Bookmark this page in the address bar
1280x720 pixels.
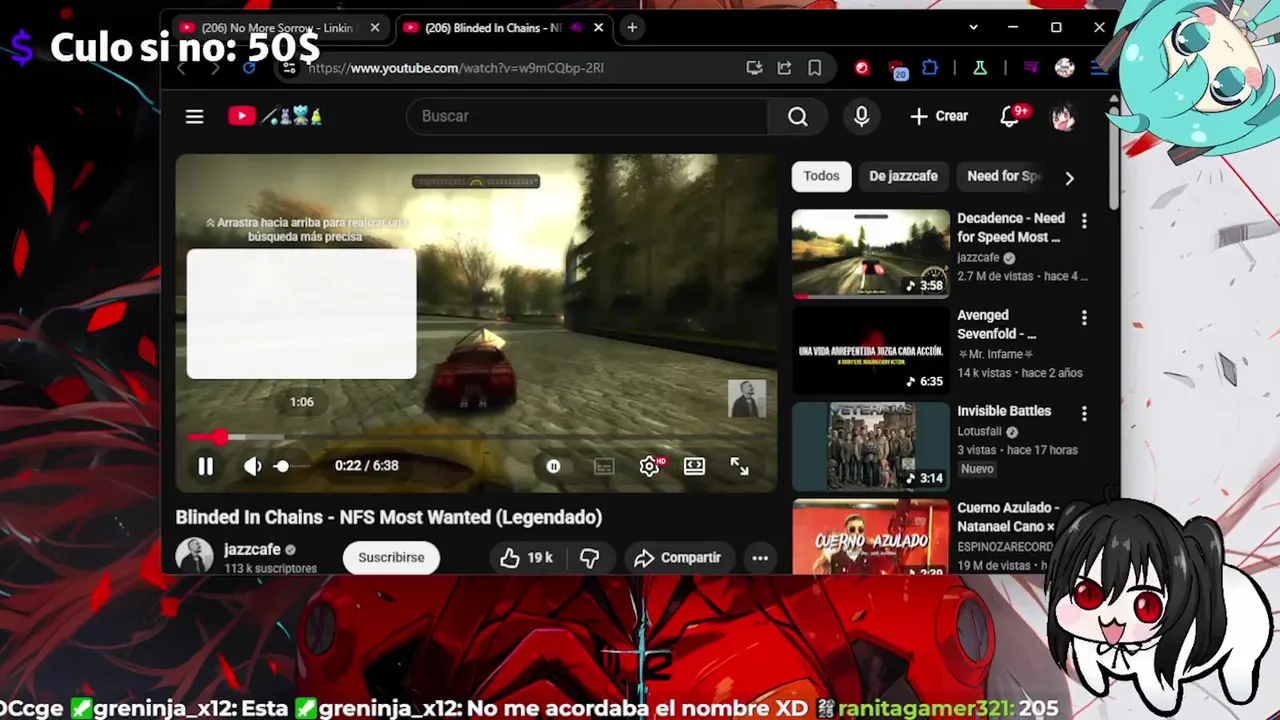[x=815, y=68]
